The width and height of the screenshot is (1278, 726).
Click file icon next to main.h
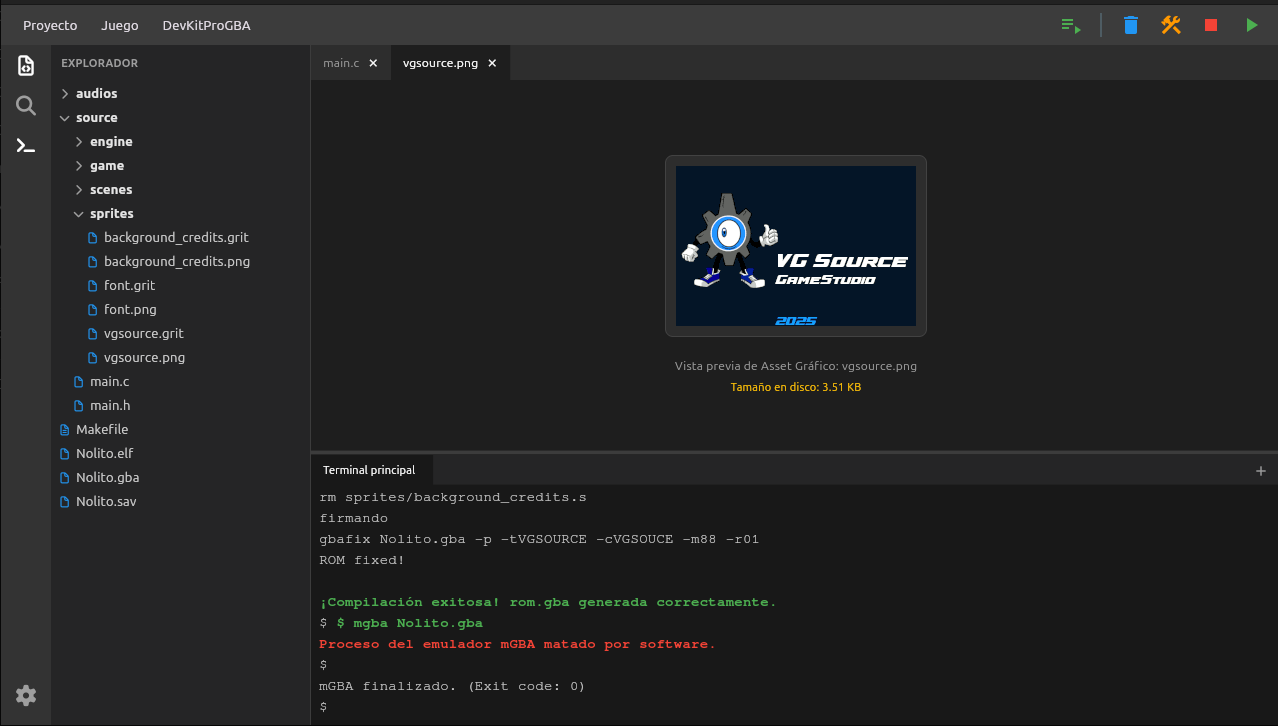[x=79, y=406]
